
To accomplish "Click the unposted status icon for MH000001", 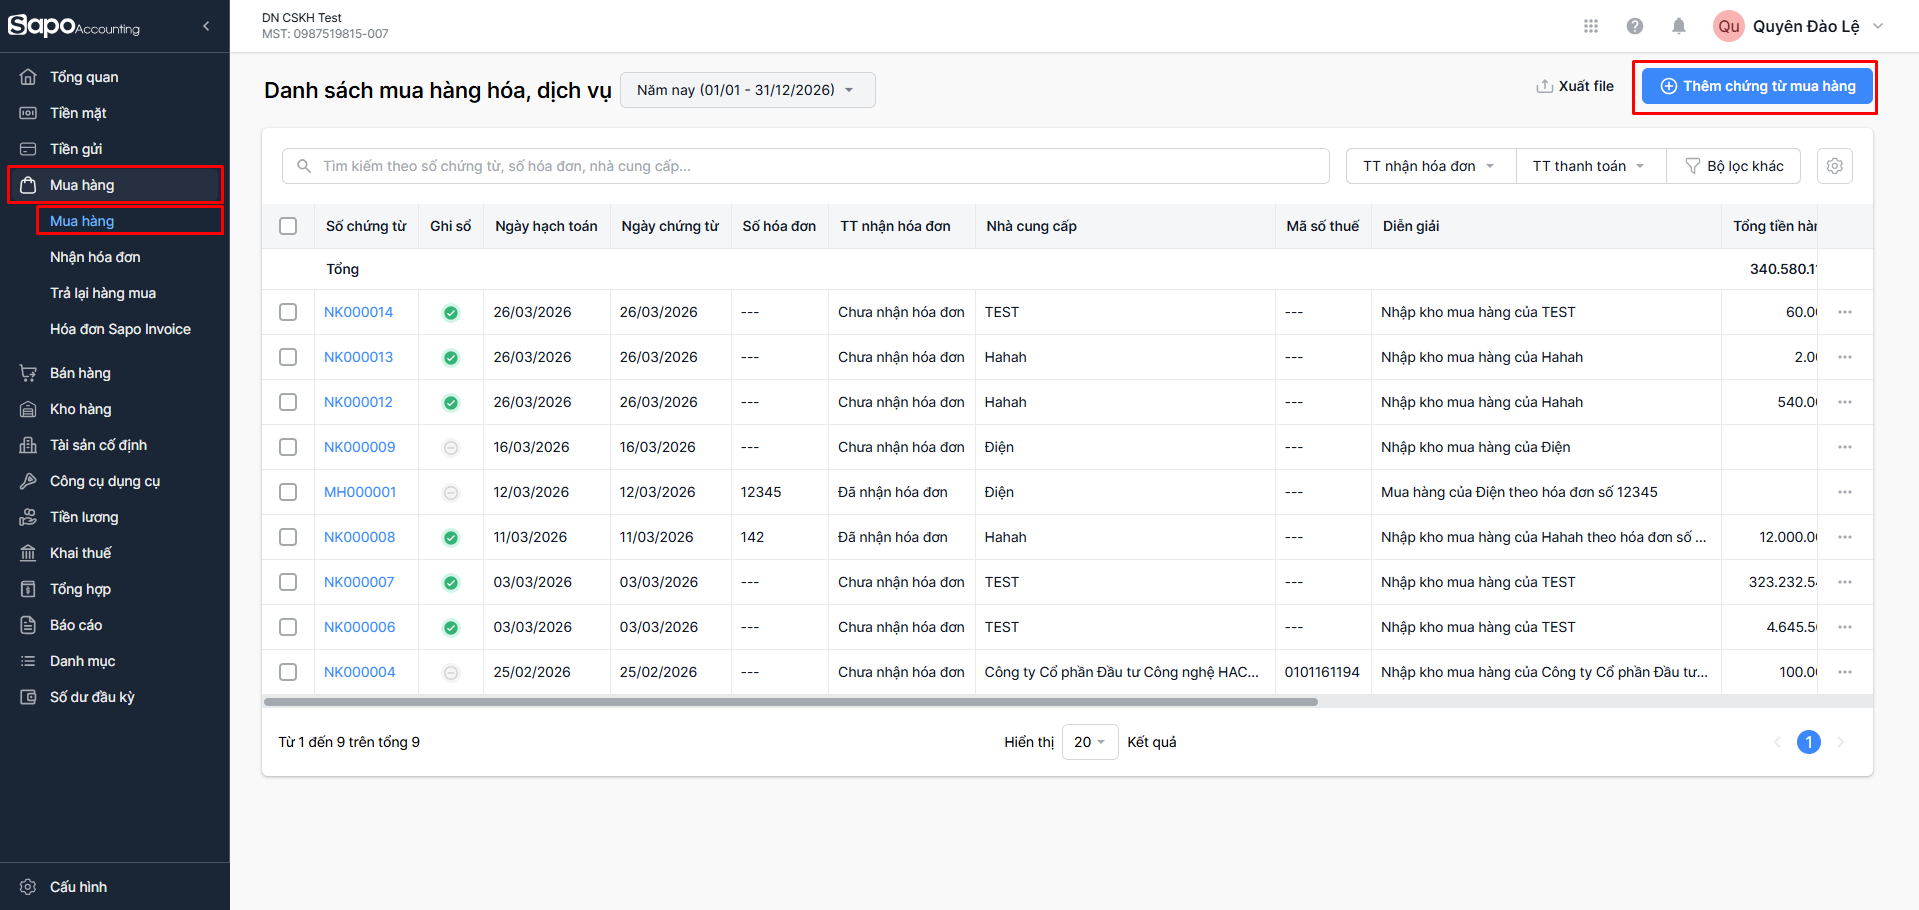I will [451, 493].
